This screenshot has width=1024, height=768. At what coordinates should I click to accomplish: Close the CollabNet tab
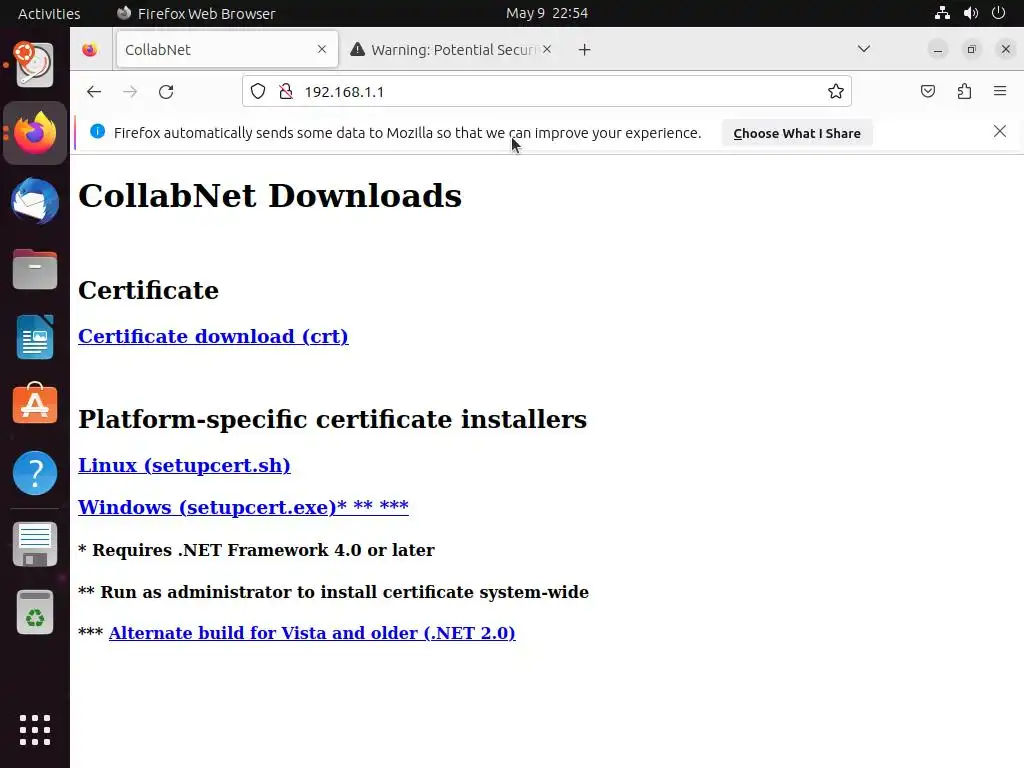tap(322, 49)
